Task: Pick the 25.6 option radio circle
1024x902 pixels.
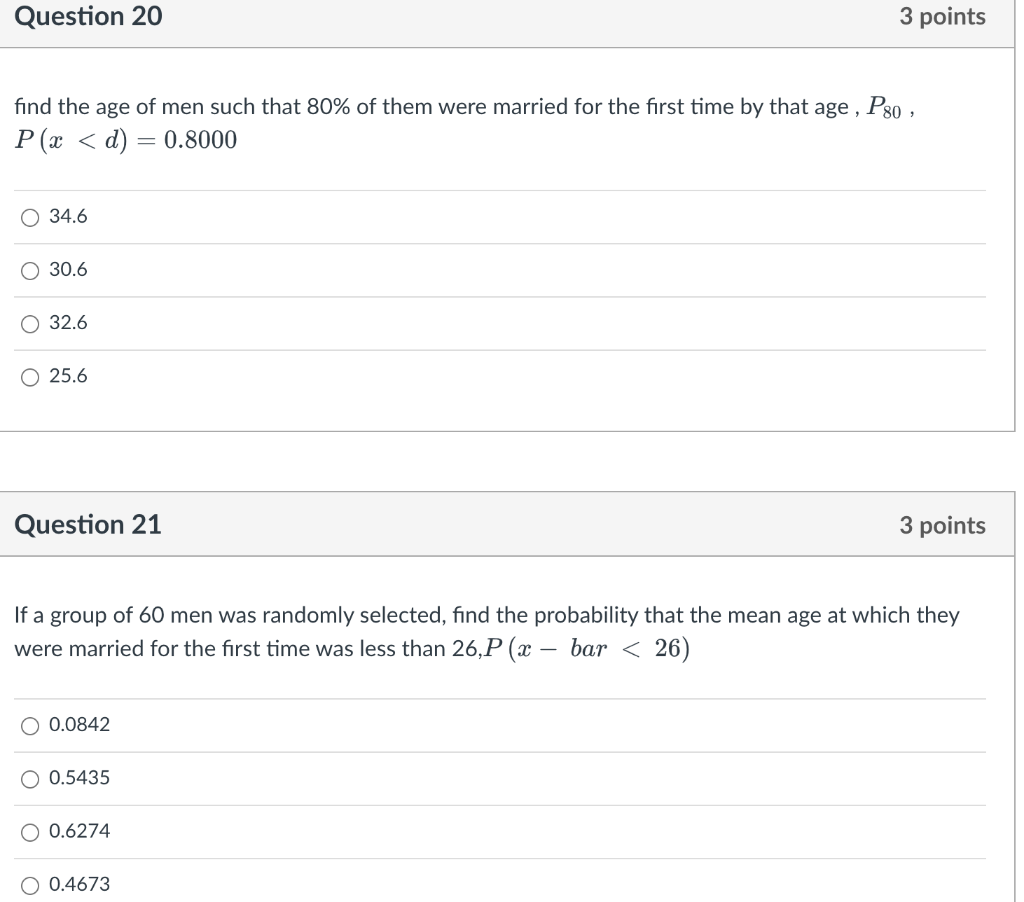Action: (30, 377)
